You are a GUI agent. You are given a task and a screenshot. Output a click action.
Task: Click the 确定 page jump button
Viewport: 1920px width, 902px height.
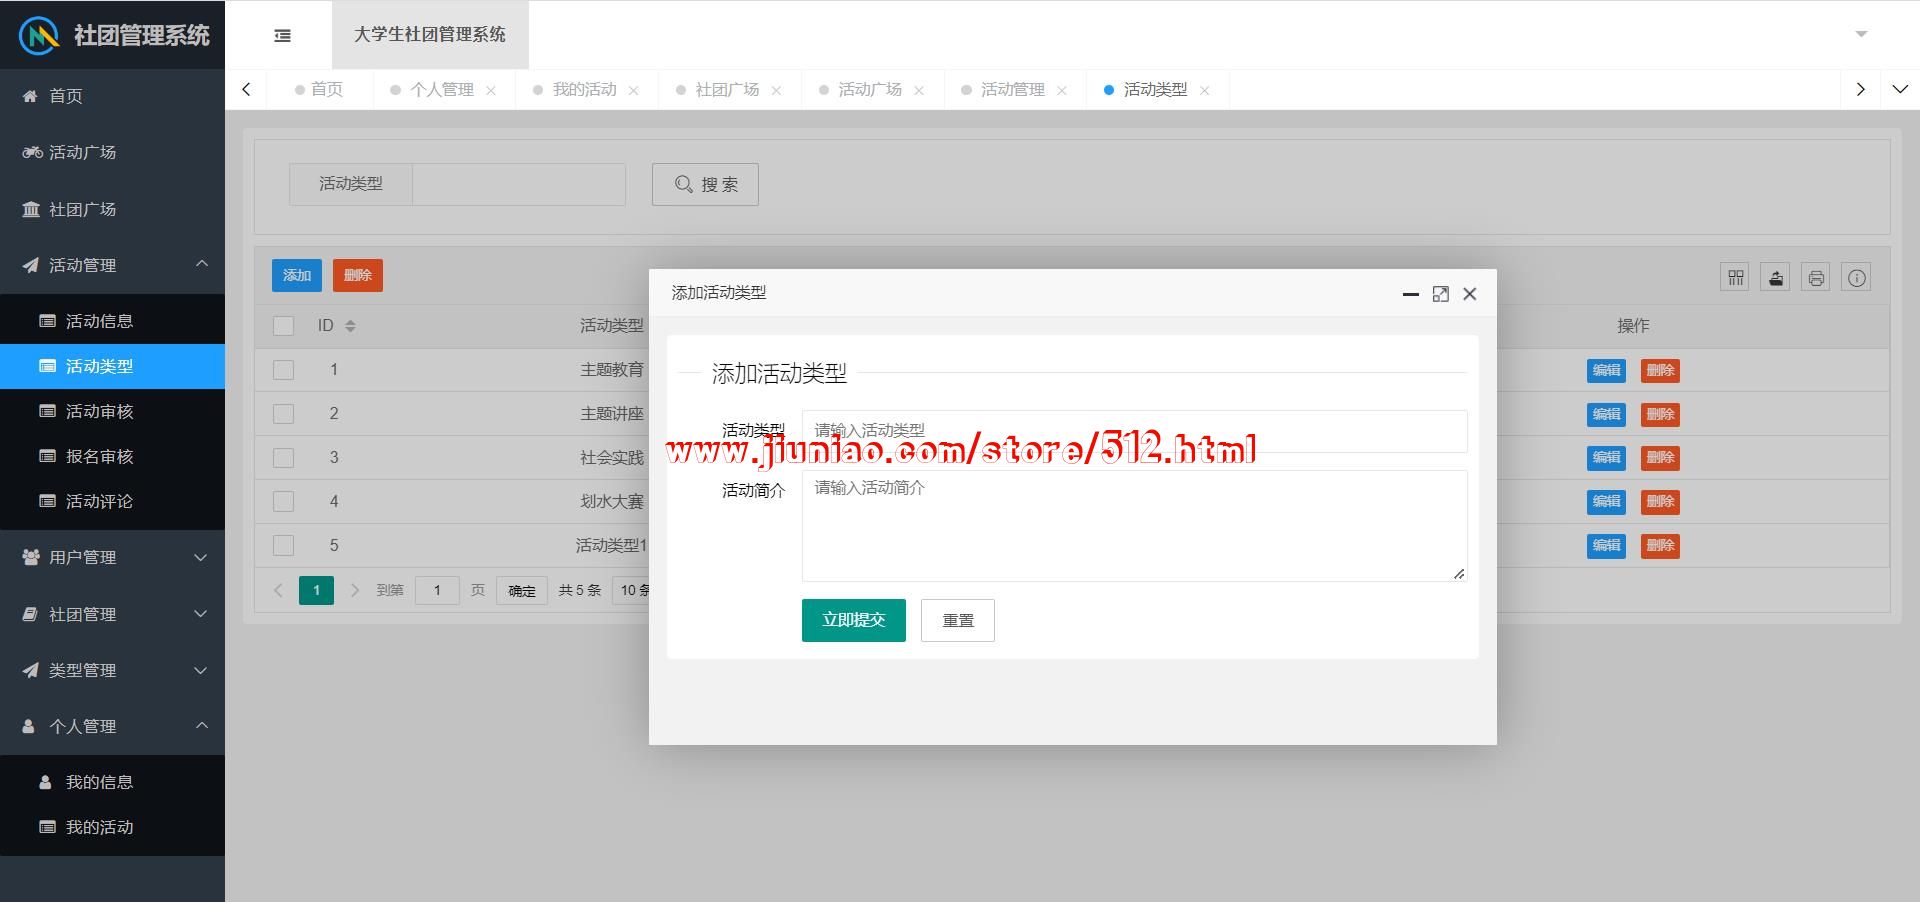[x=522, y=591]
